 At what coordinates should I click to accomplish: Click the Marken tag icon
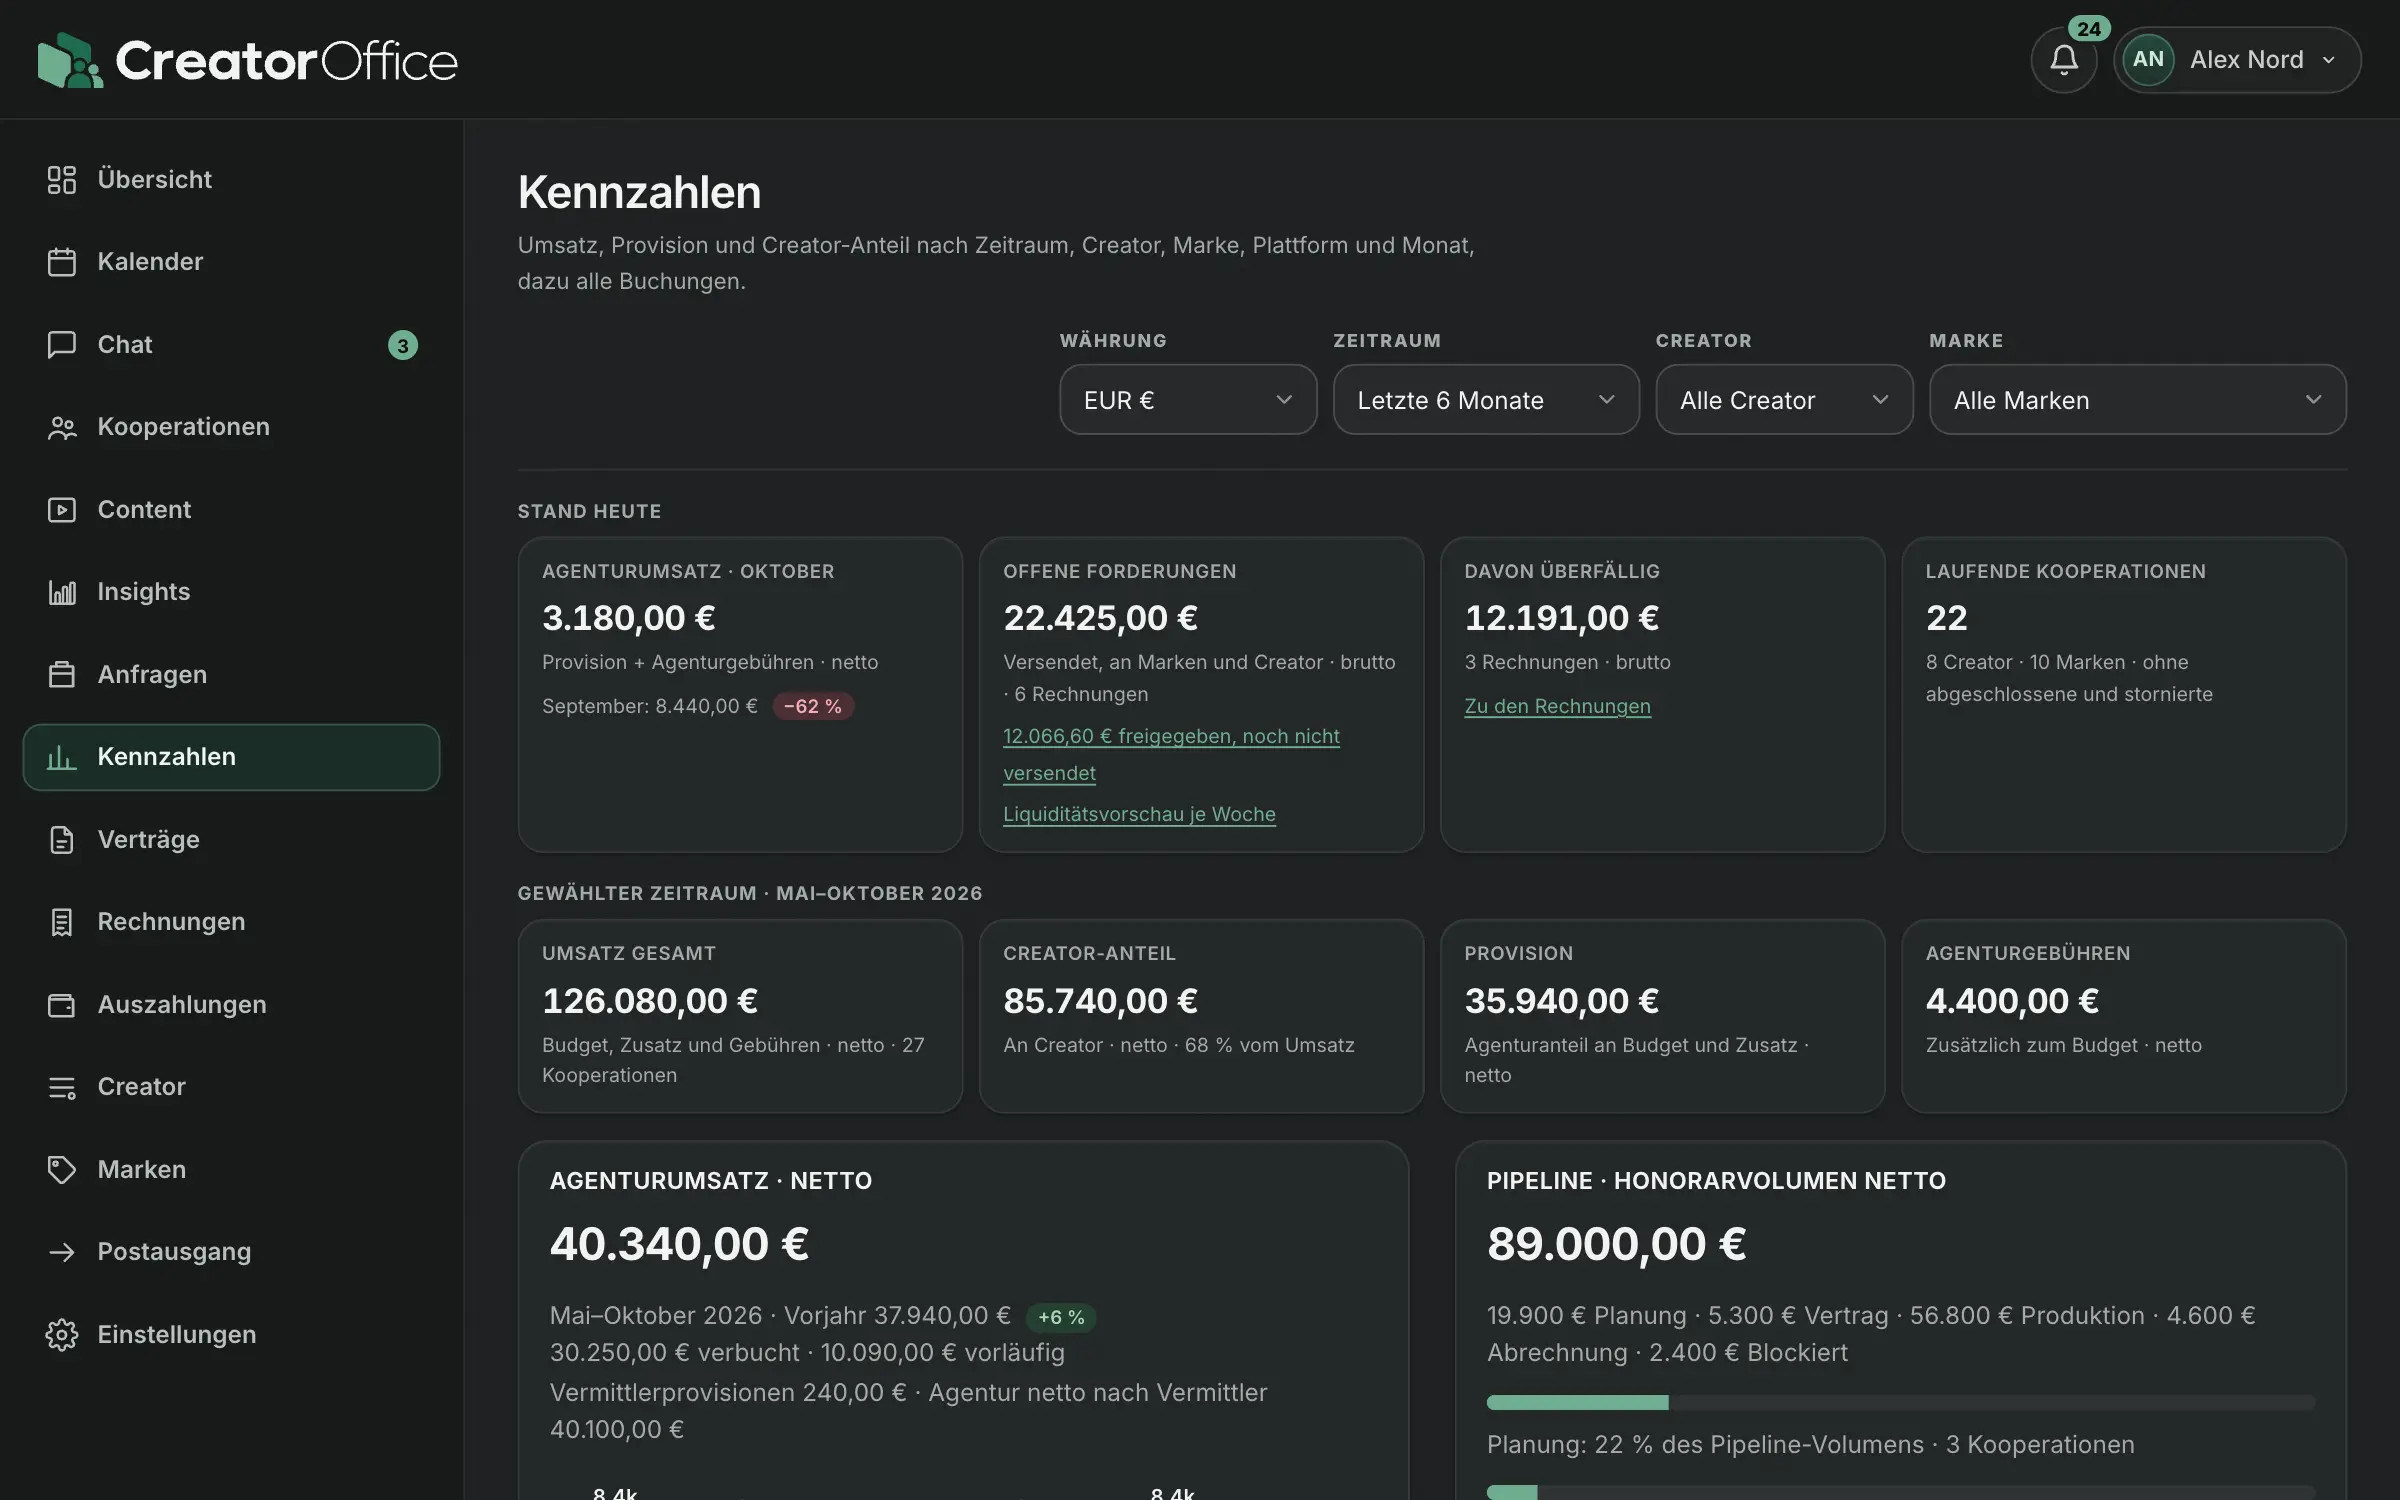pyautogui.click(x=62, y=1170)
